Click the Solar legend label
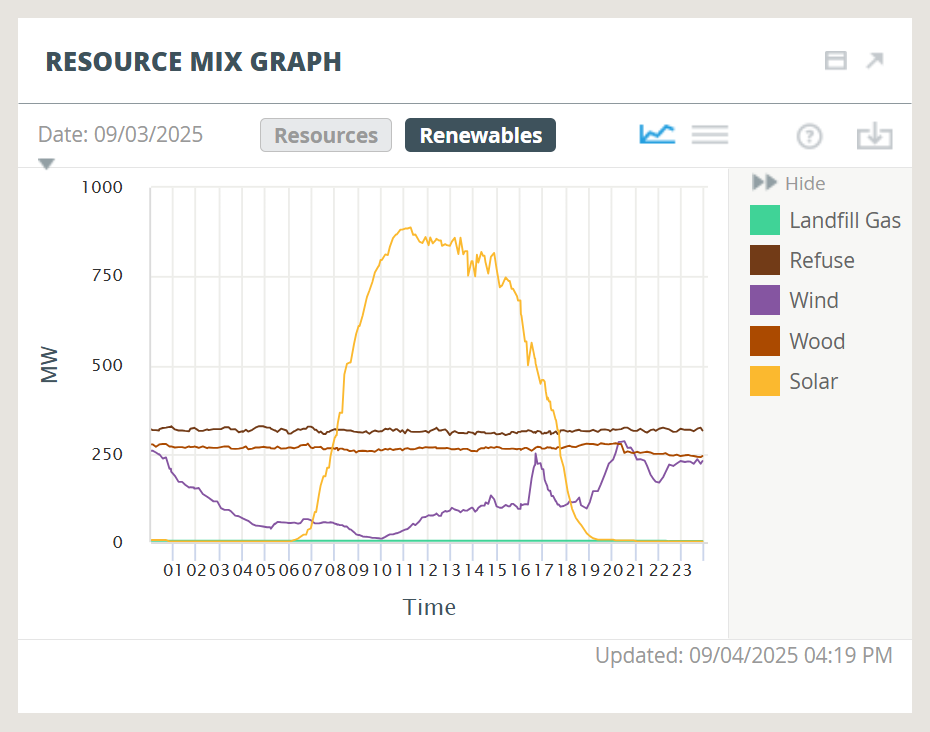930x732 pixels. point(813,381)
